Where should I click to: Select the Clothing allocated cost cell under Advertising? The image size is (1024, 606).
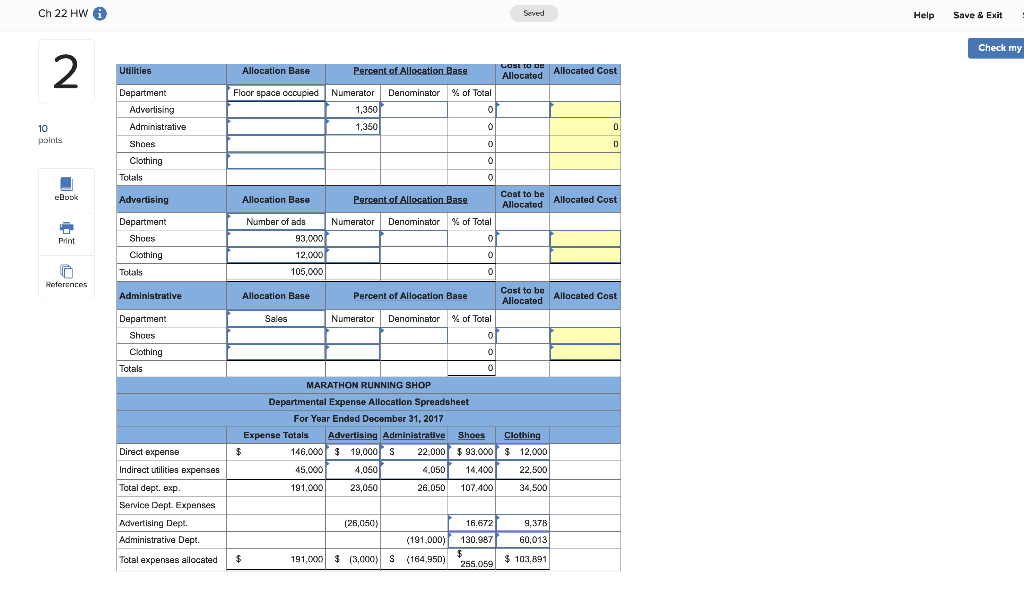coord(584,255)
